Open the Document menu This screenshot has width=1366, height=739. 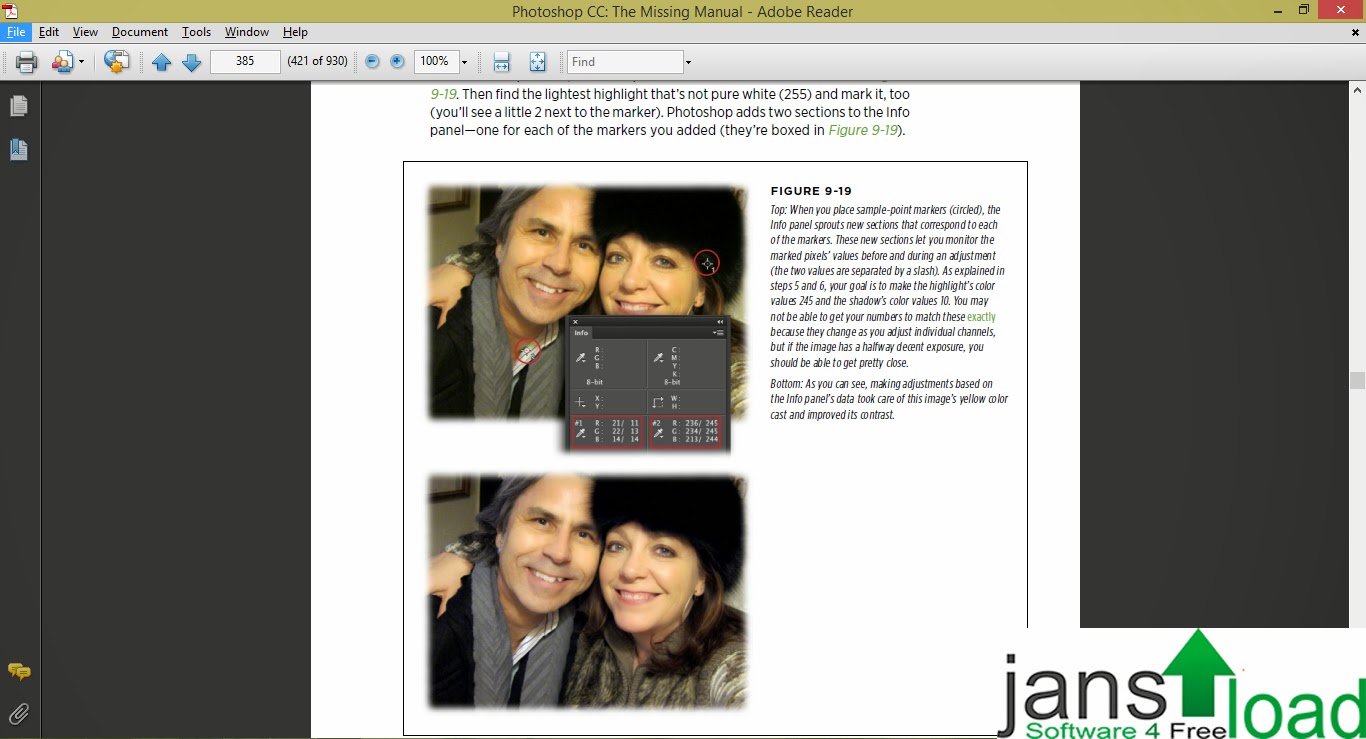[x=140, y=32]
